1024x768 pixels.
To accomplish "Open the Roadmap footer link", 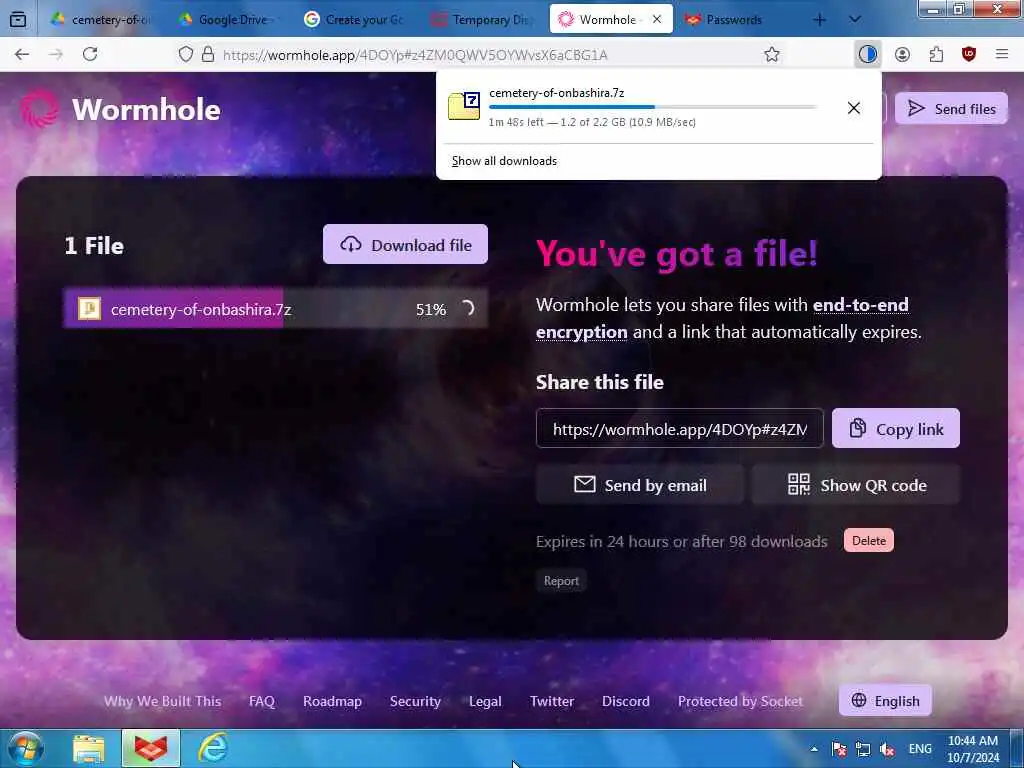I will tap(332, 701).
